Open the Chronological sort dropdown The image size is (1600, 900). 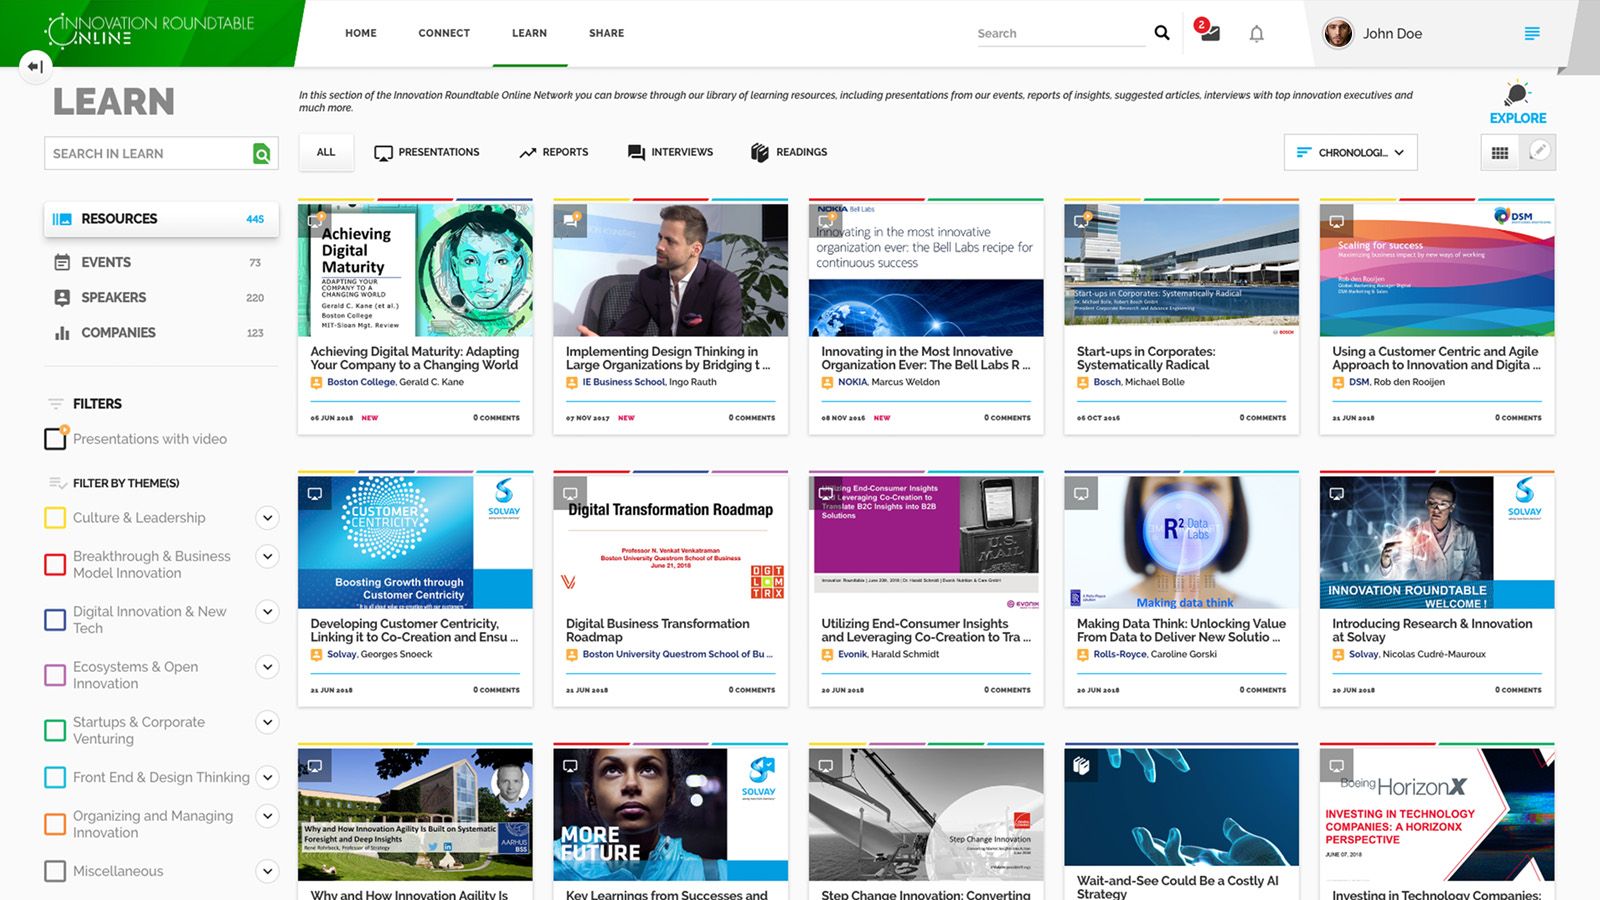click(1350, 153)
